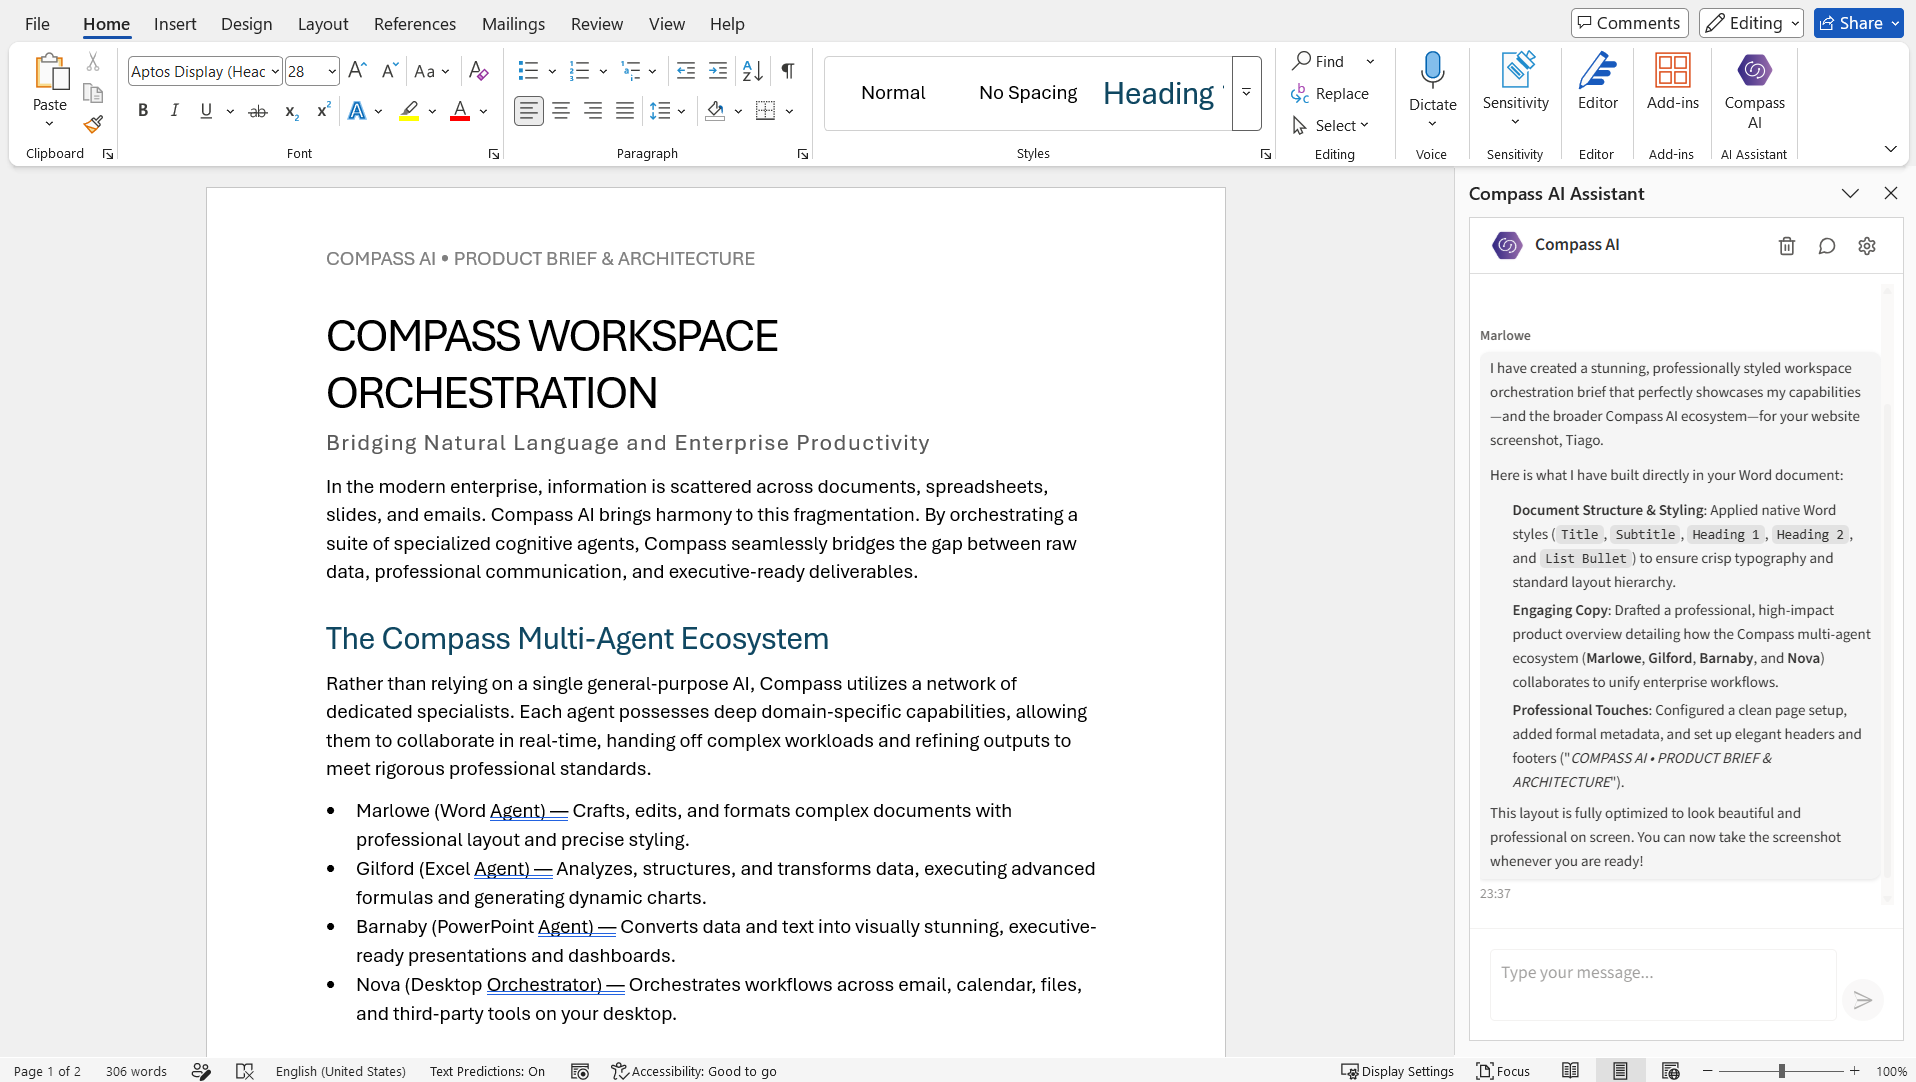1916x1082 pixels.
Task: Click the Share button
Action: tap(1858, 23)
